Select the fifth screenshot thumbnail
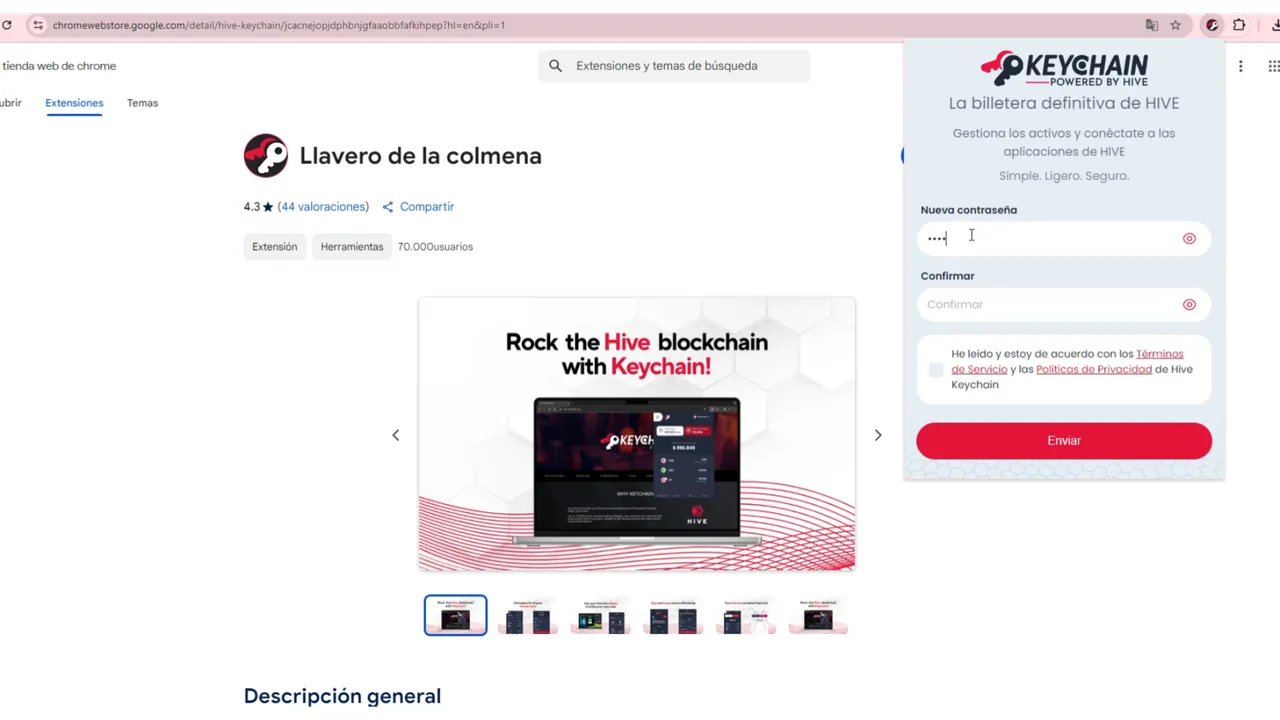1280x720 pixels. [x=746, y=615]
